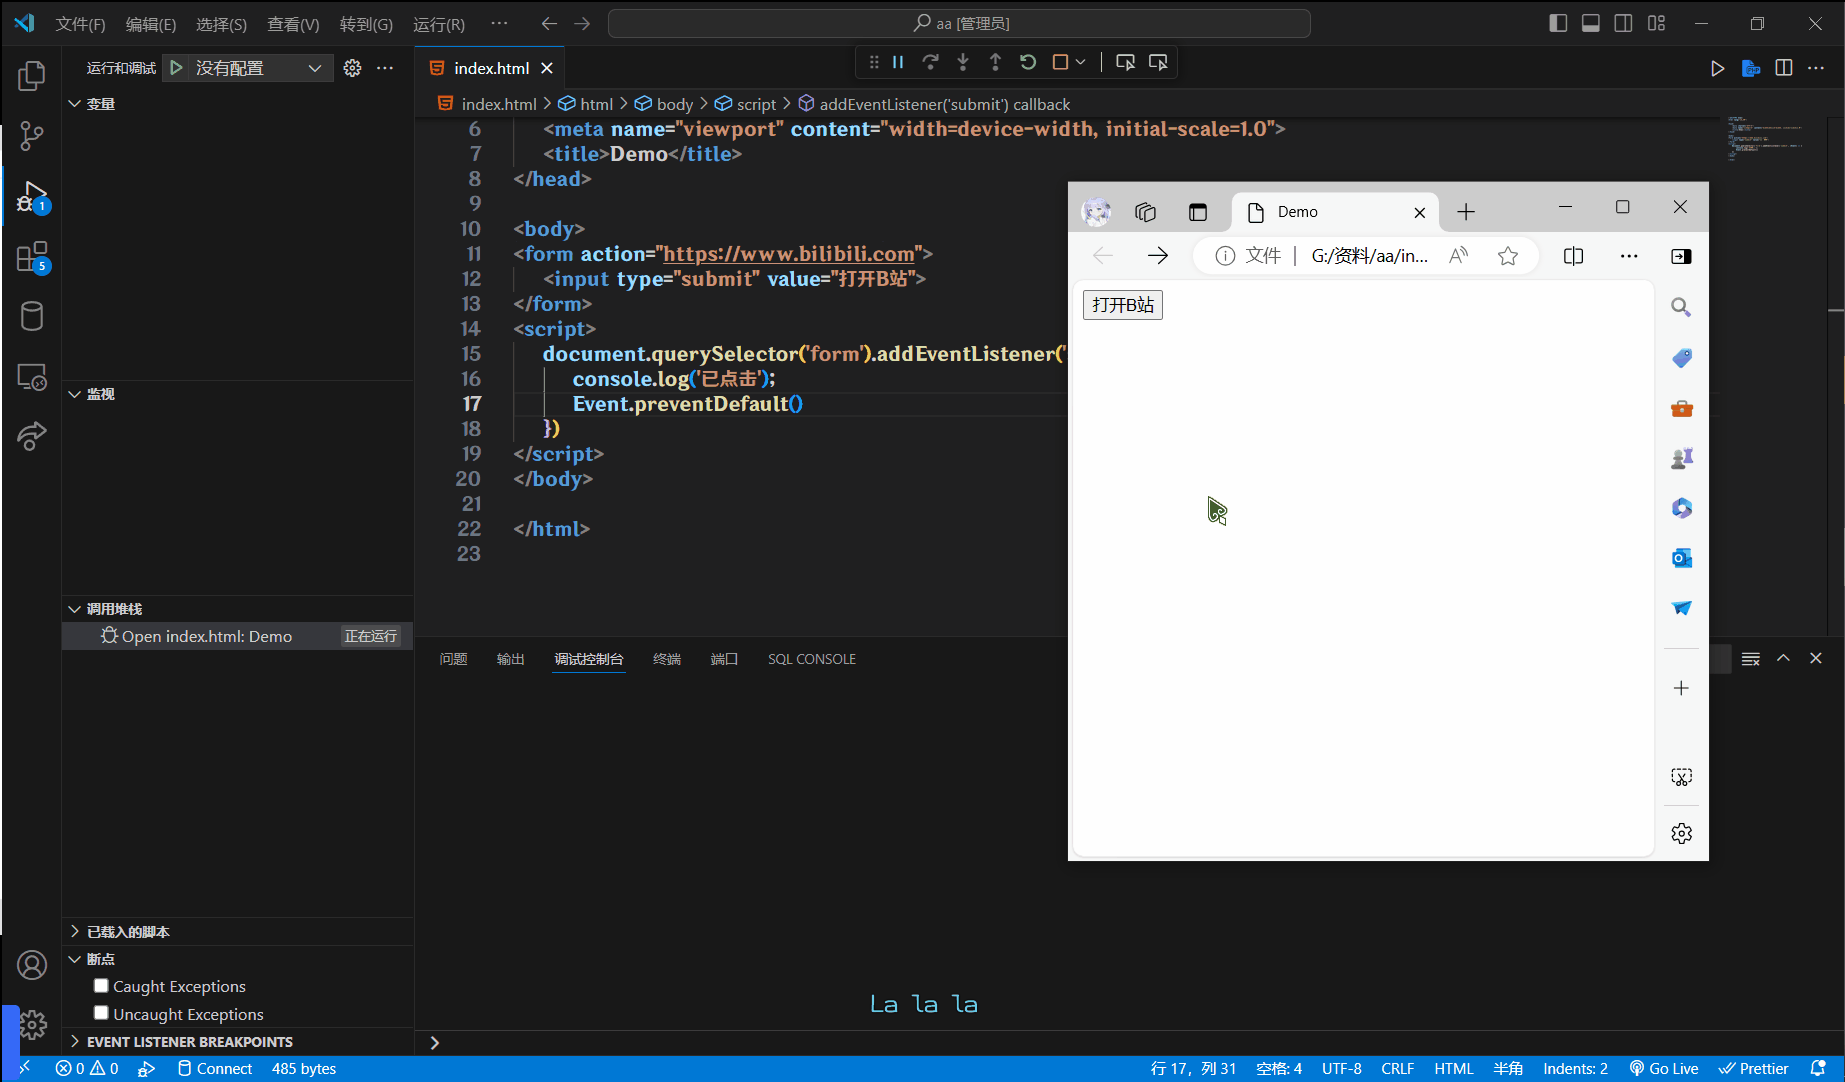Toggle the bottom panel layout icon
Viewport: 1845px width, 1082px height.
[1591, 23]
